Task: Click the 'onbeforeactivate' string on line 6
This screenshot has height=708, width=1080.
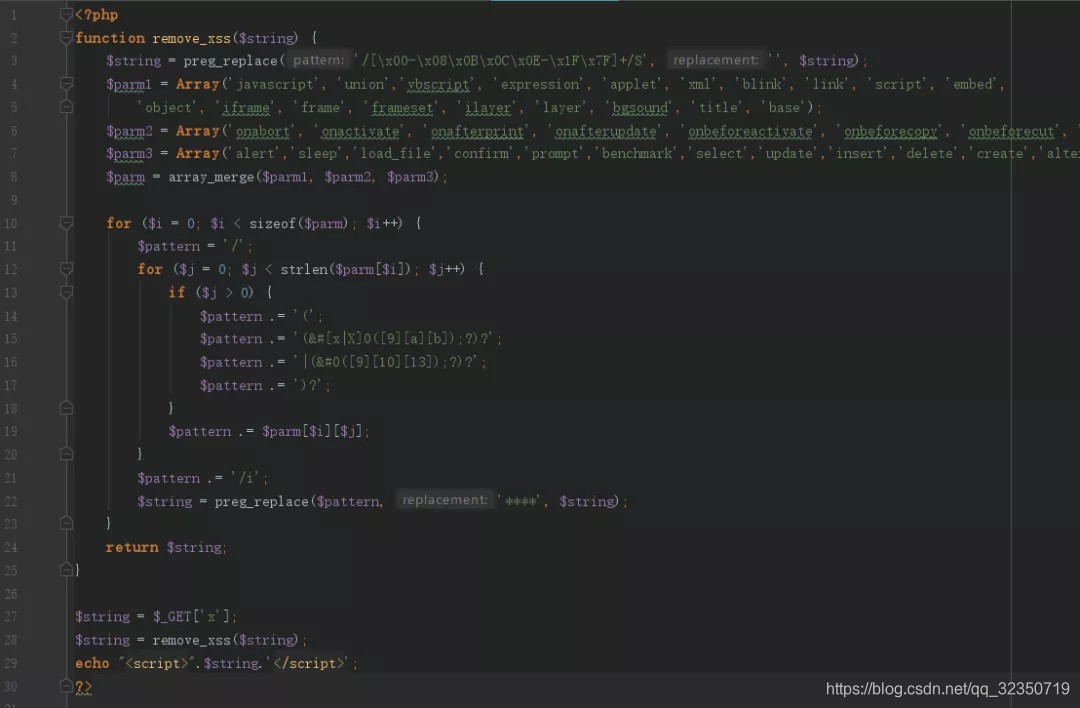Action: (750, 131)
